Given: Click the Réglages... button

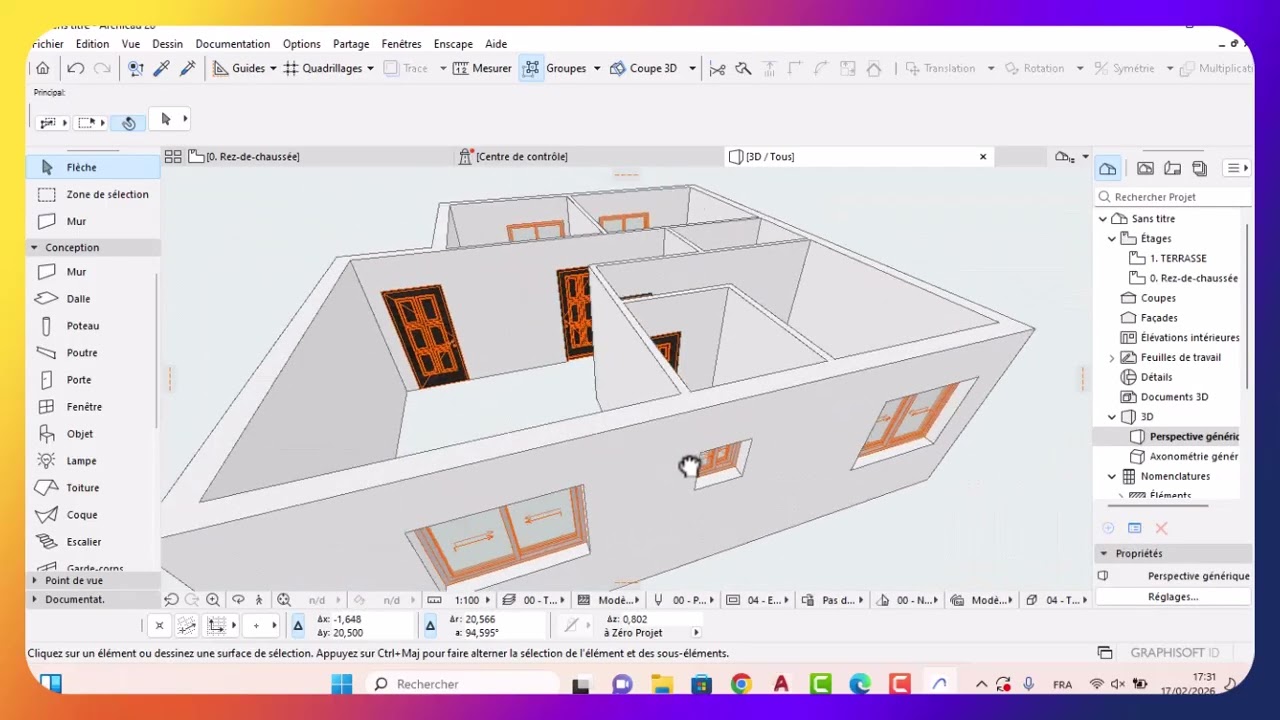Looking at the screenshot, I should (1173, 597).
